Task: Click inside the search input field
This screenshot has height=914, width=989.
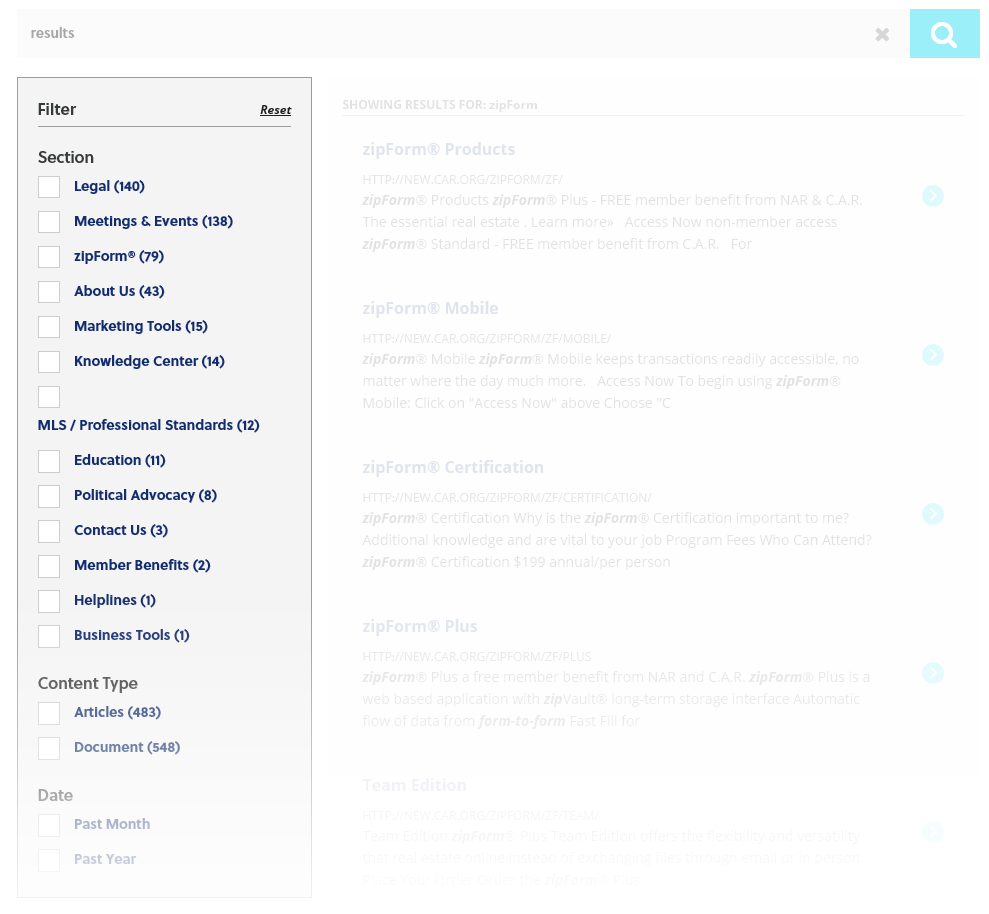Action: pyautogui.click(x=400, y=33)
